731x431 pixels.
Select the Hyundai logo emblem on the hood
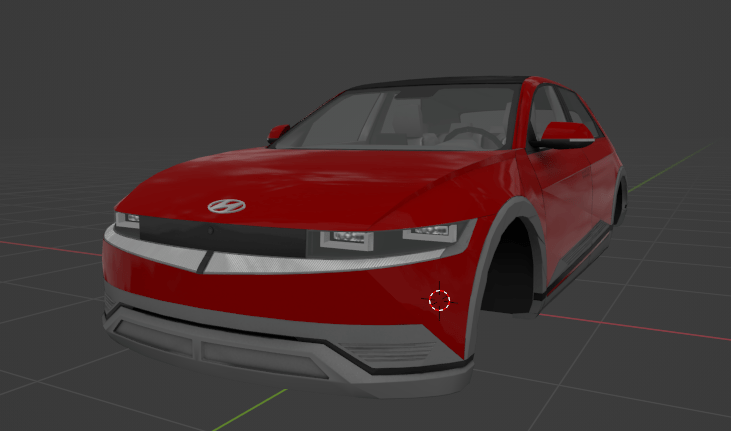tap(227, 206)
